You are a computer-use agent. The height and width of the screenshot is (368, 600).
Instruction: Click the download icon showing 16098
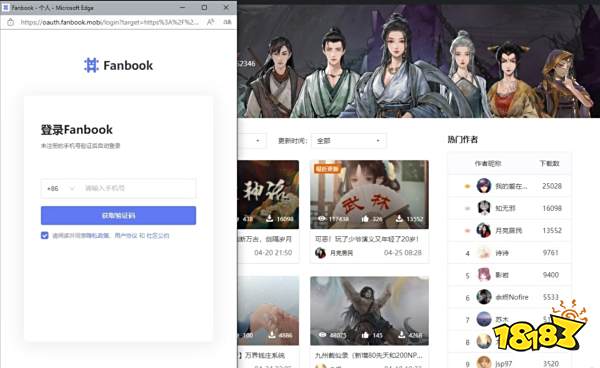[269, 218]
